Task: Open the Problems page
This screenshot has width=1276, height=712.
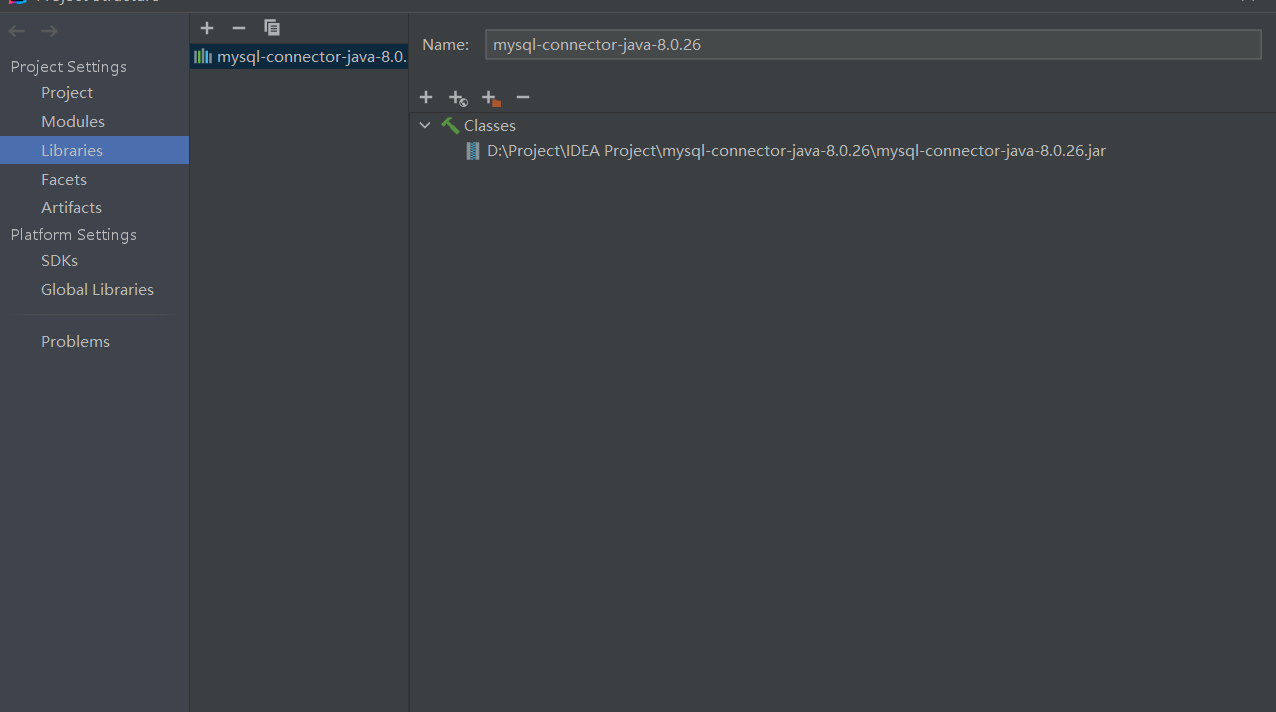Action: [x=75, y=341]
